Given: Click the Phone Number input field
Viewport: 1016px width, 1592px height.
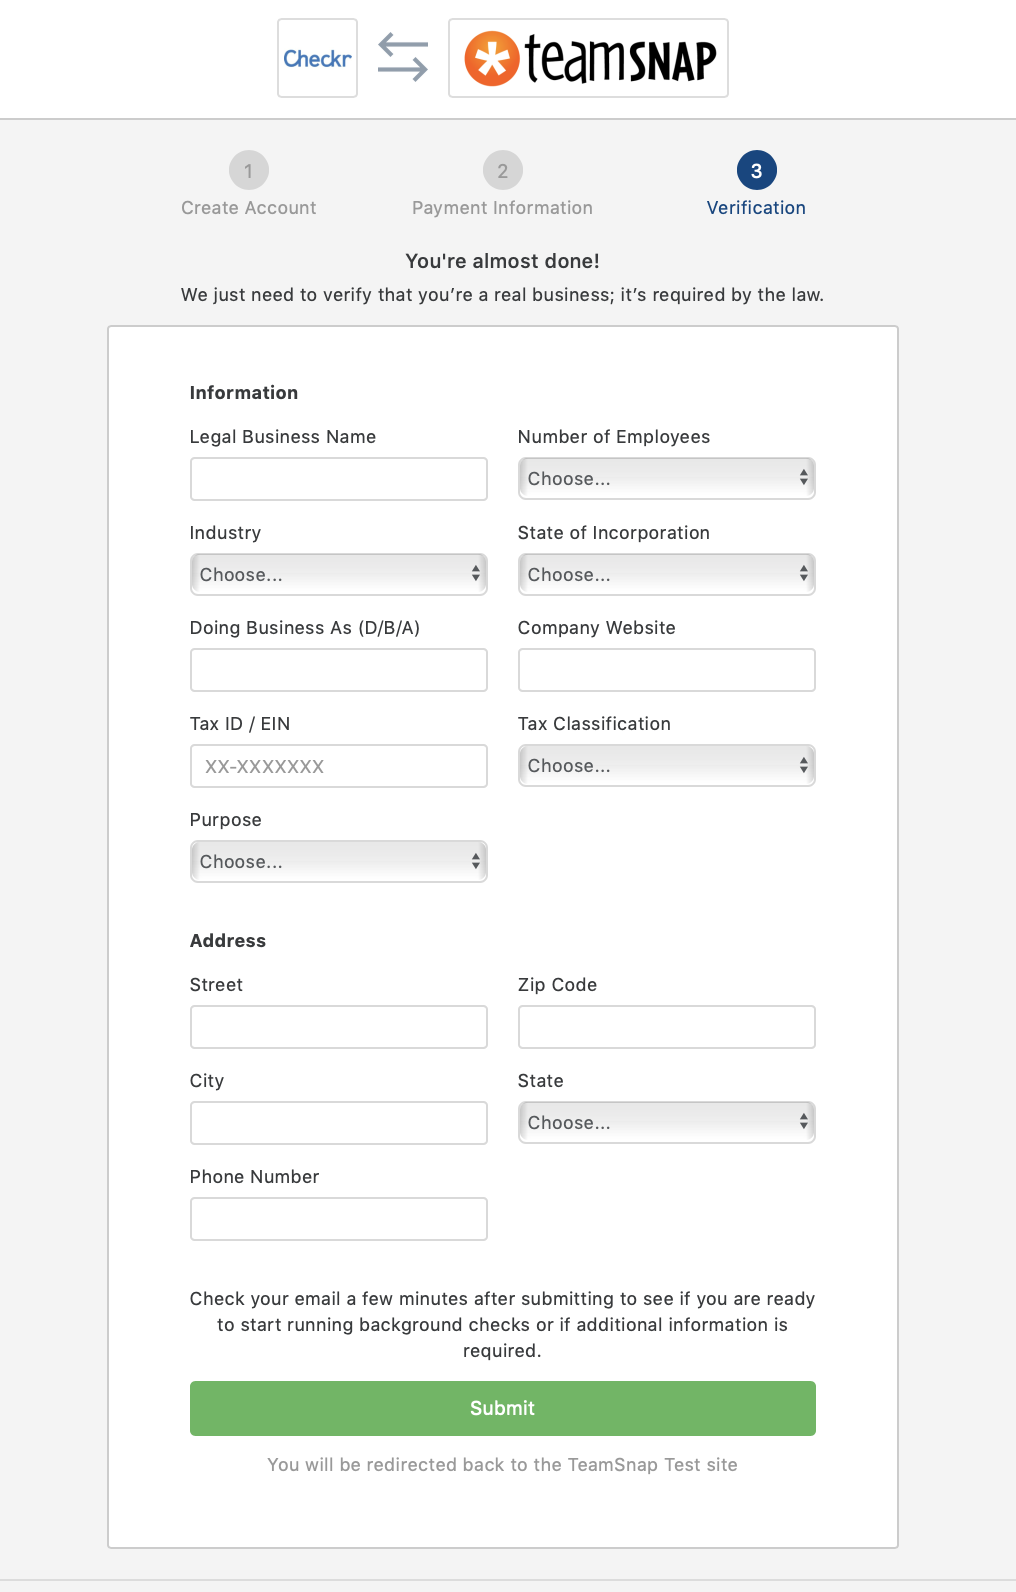Looking at the screenshot, I should (x=338, y=1219).
